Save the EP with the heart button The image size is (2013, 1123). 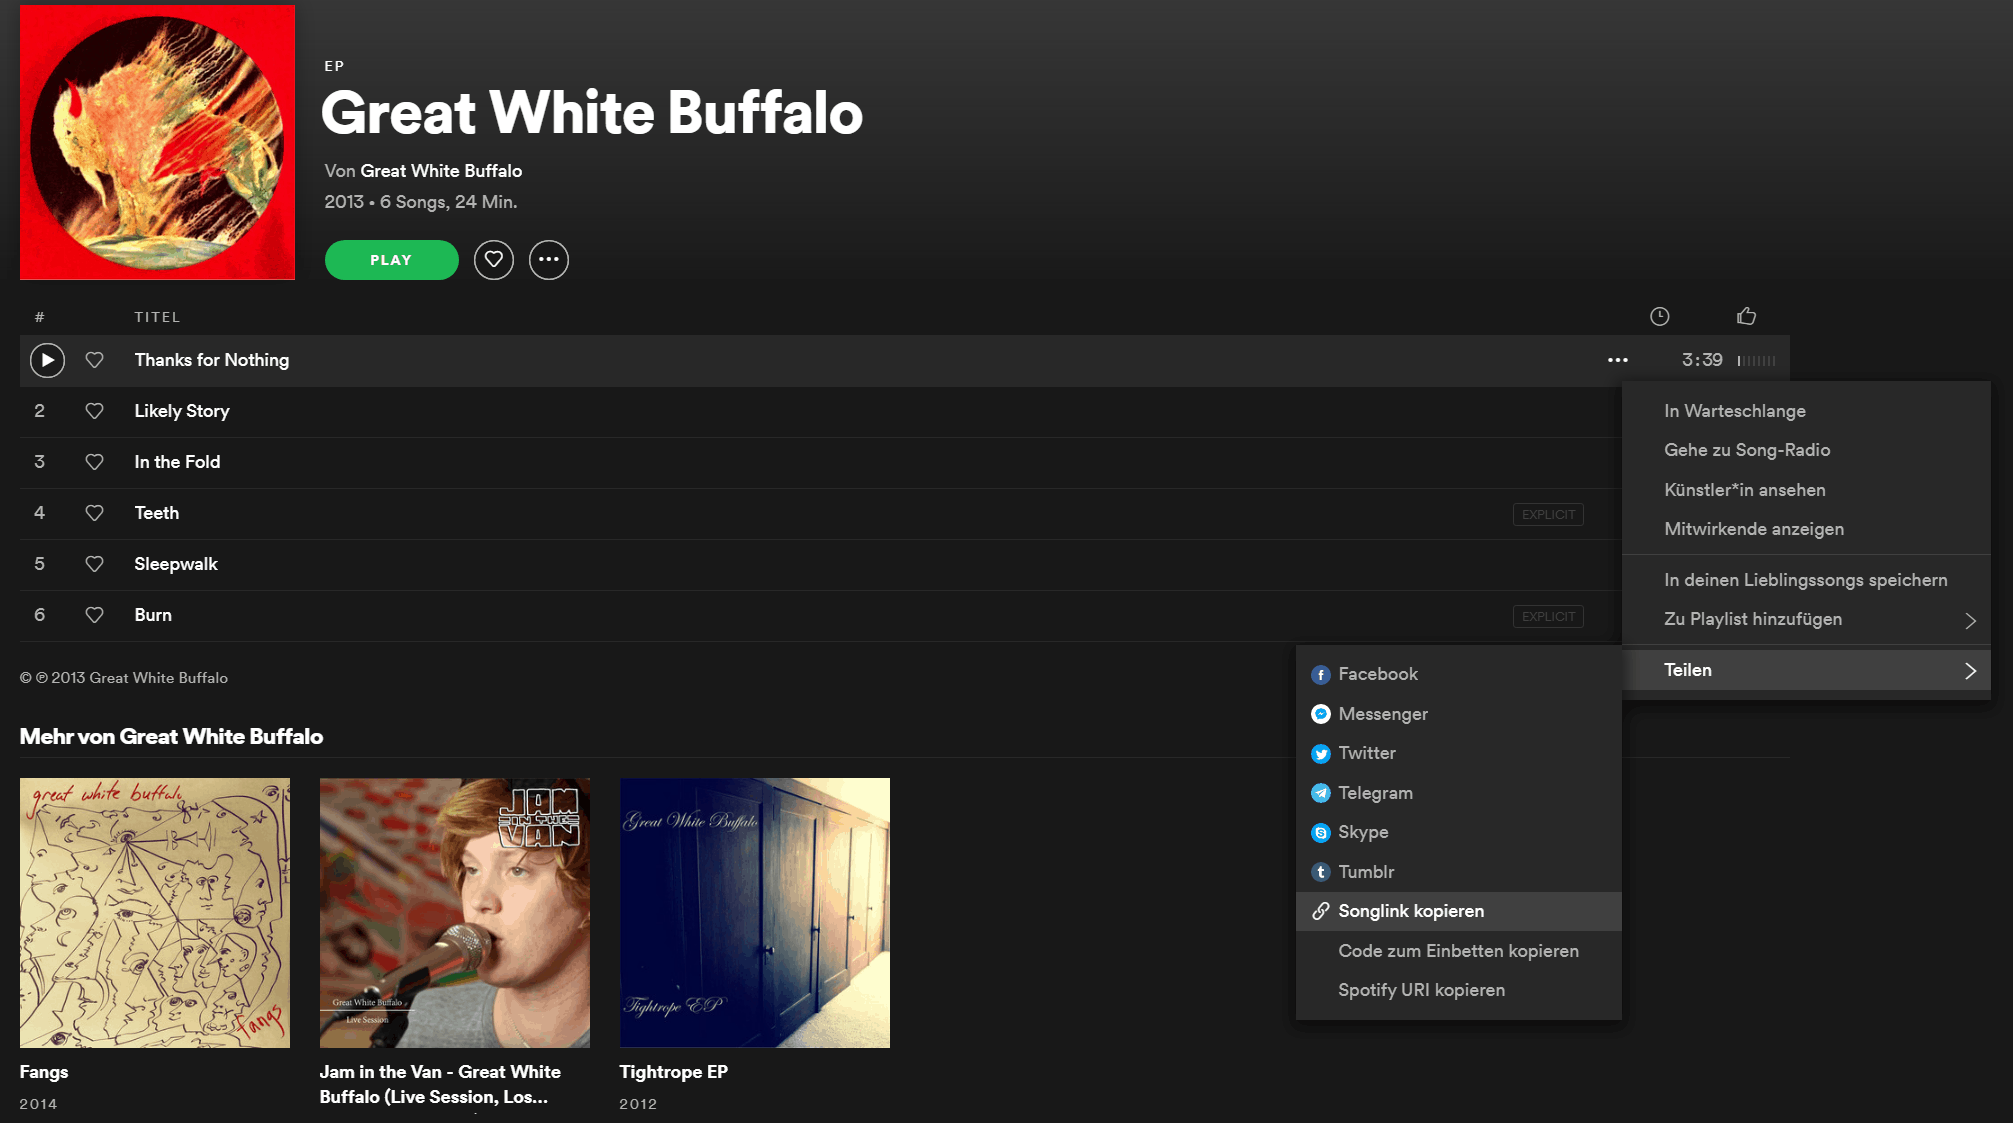494,260
